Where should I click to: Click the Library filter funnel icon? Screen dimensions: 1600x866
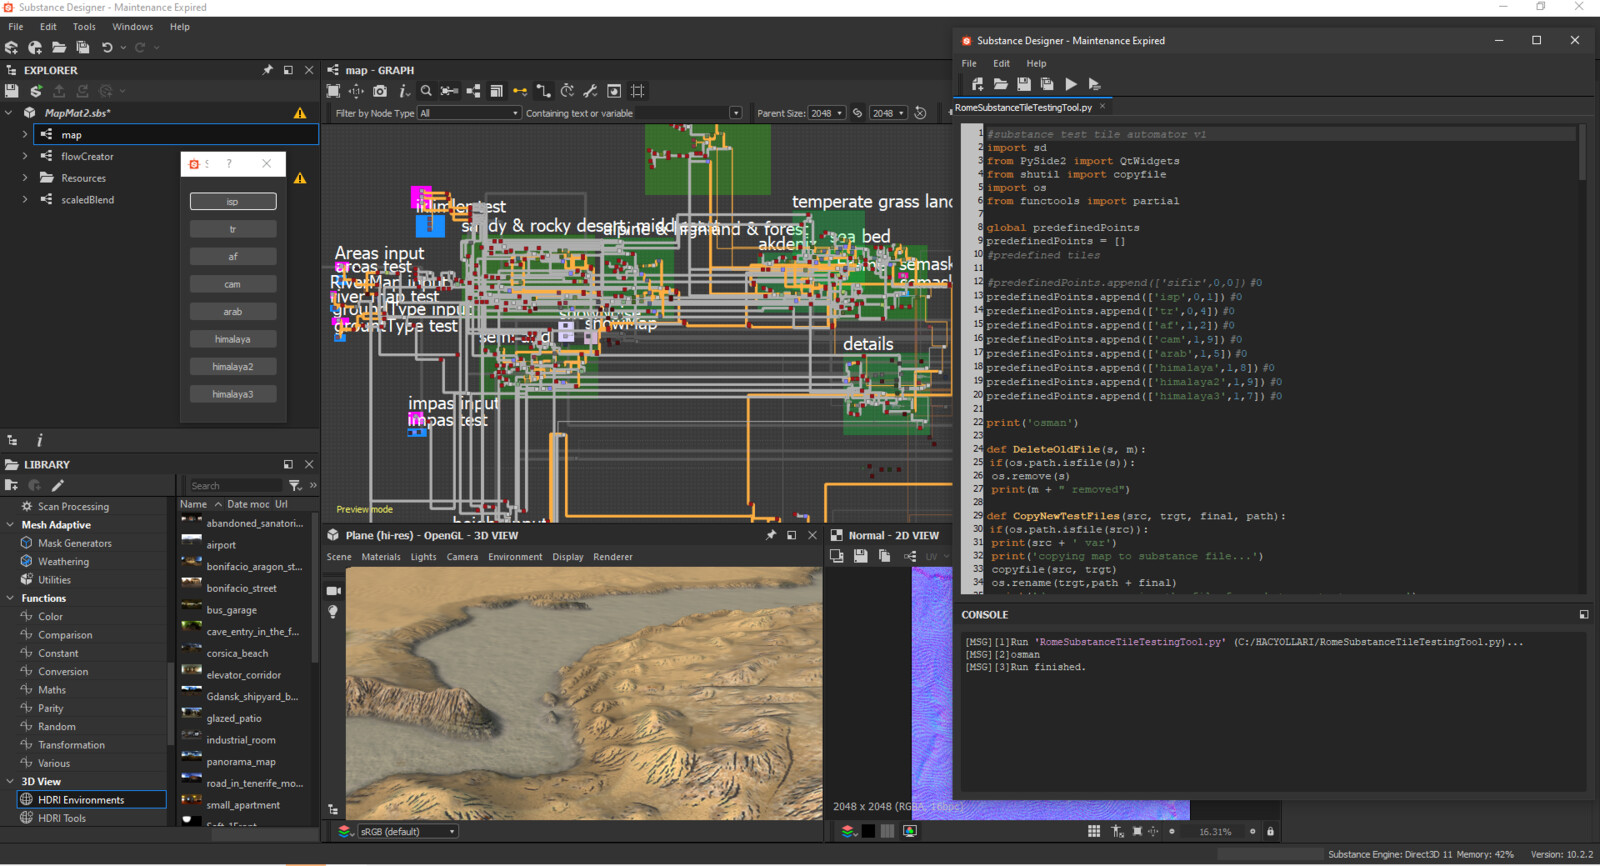[295, 486]
